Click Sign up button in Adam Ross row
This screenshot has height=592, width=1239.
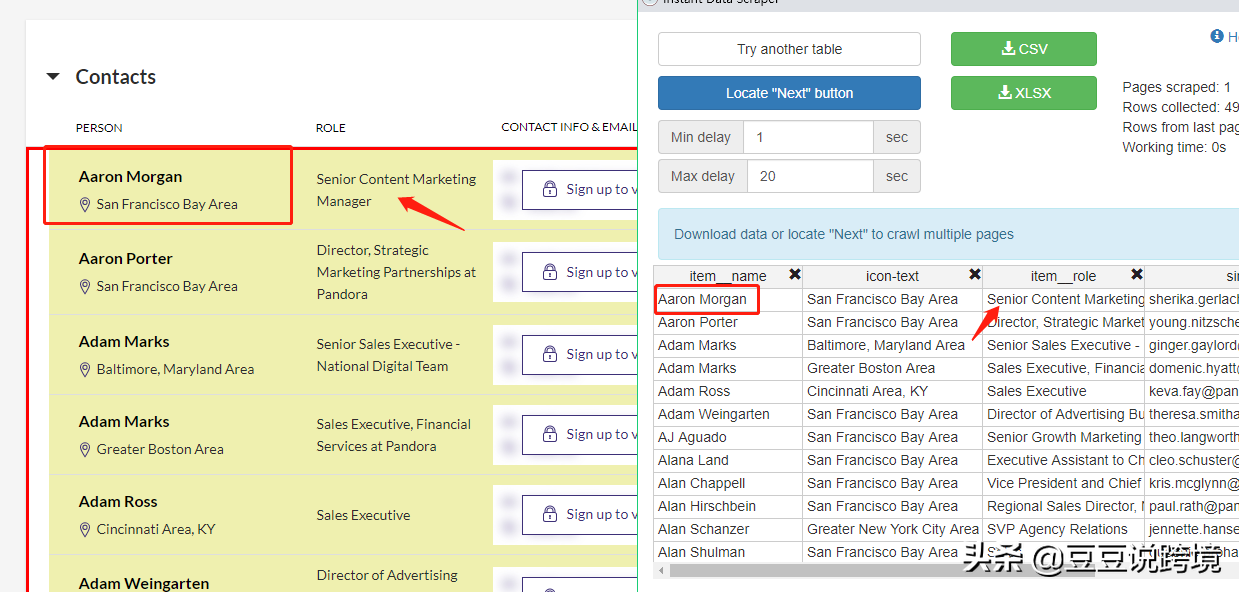(x=580, y=514)
